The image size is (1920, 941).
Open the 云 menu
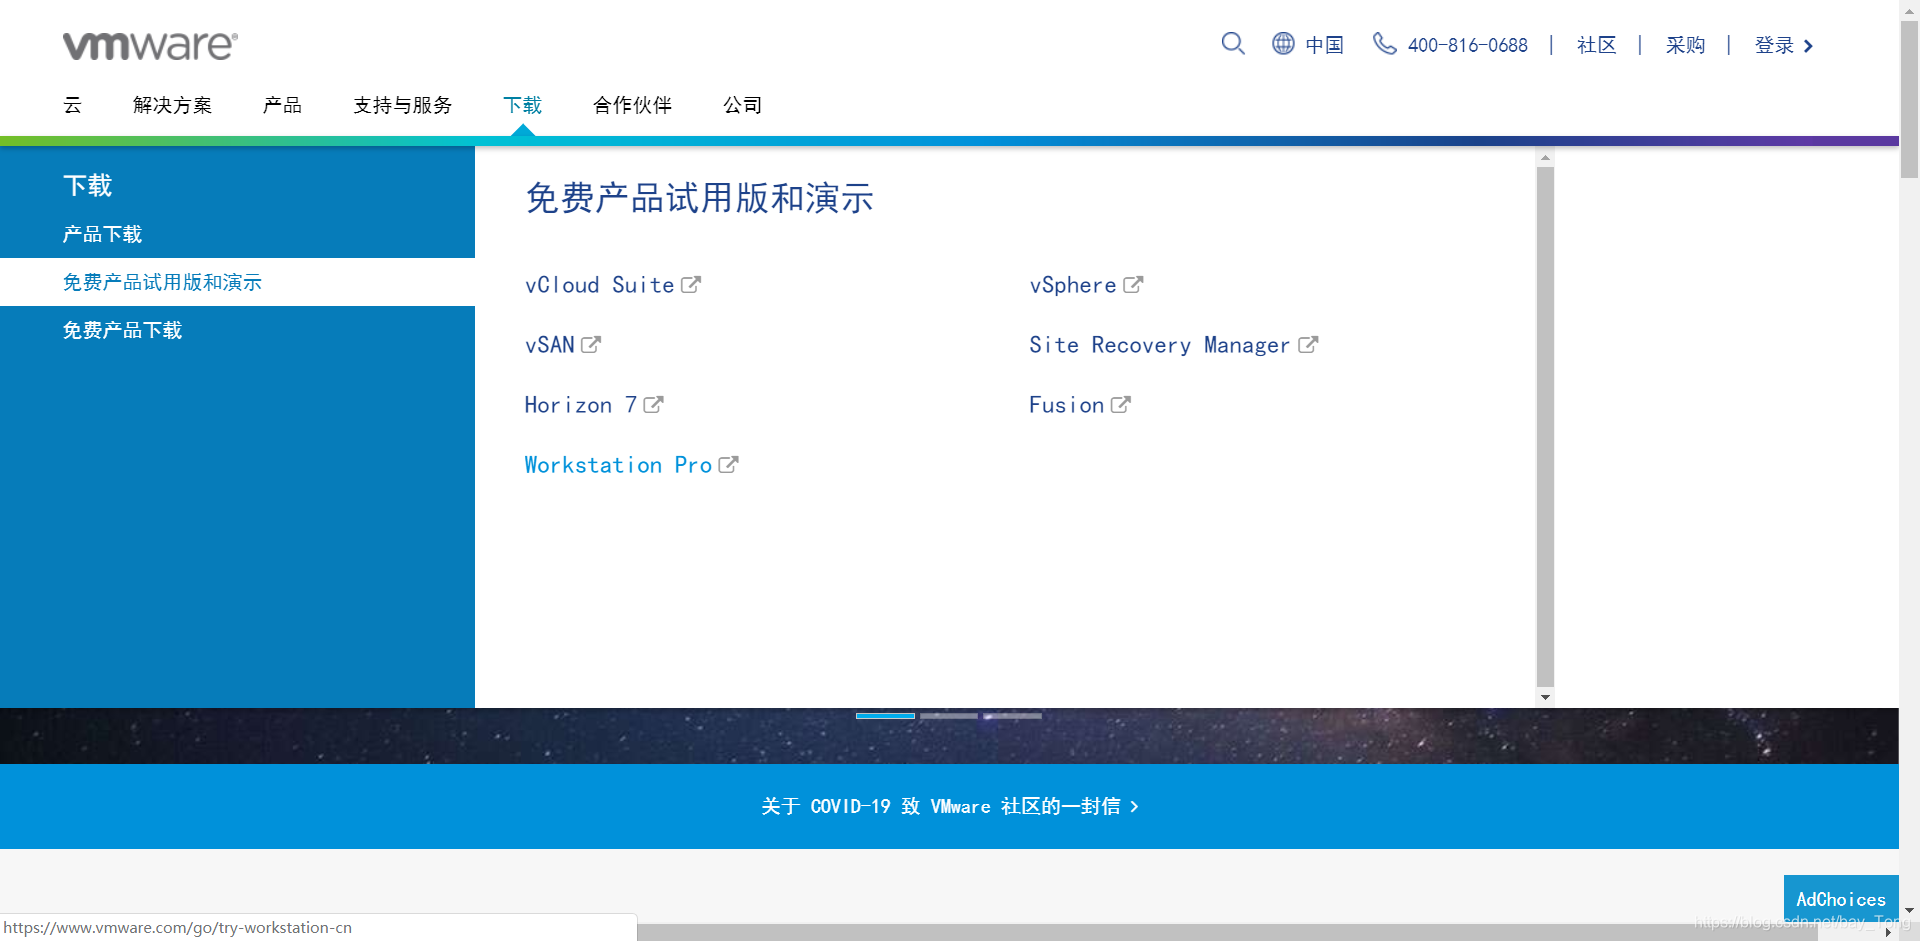(x=72, y=105)
